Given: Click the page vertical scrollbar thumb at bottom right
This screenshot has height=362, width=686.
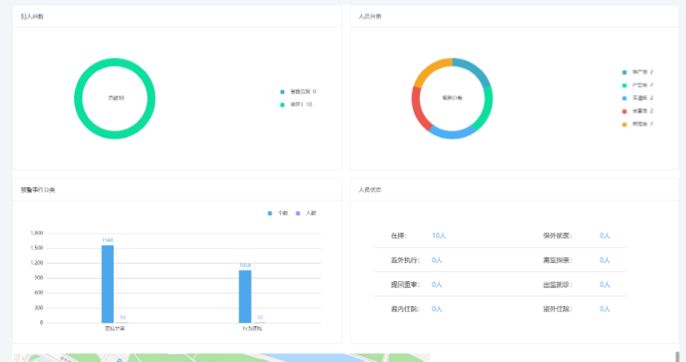Looking at the screenshot, I should click(x=677, y=356).
